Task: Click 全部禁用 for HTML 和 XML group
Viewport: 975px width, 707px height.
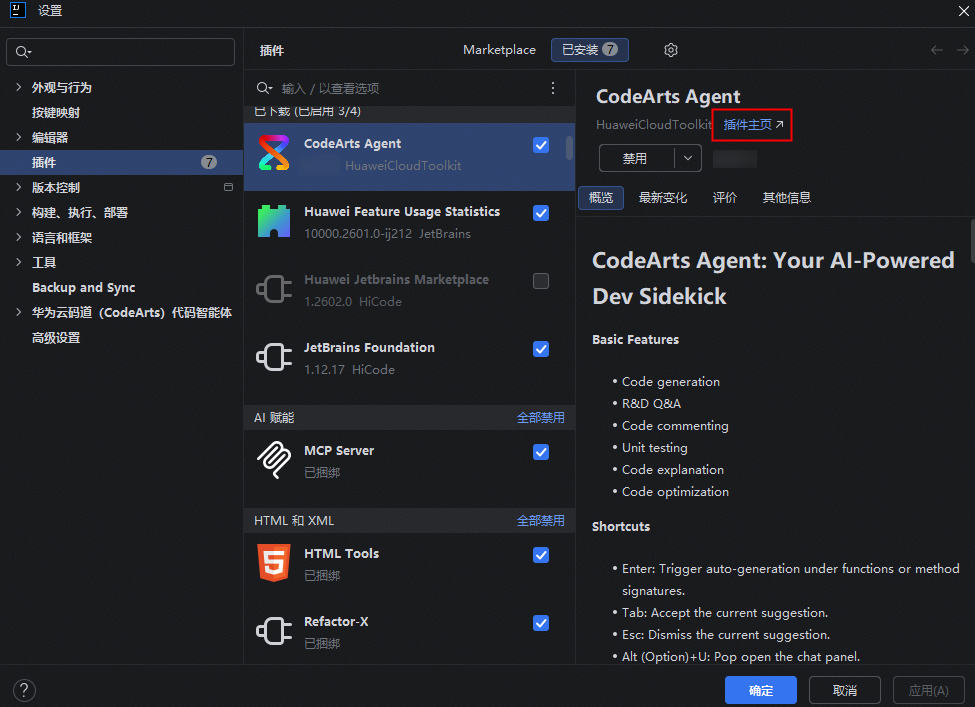Action: tap(541, 520)
